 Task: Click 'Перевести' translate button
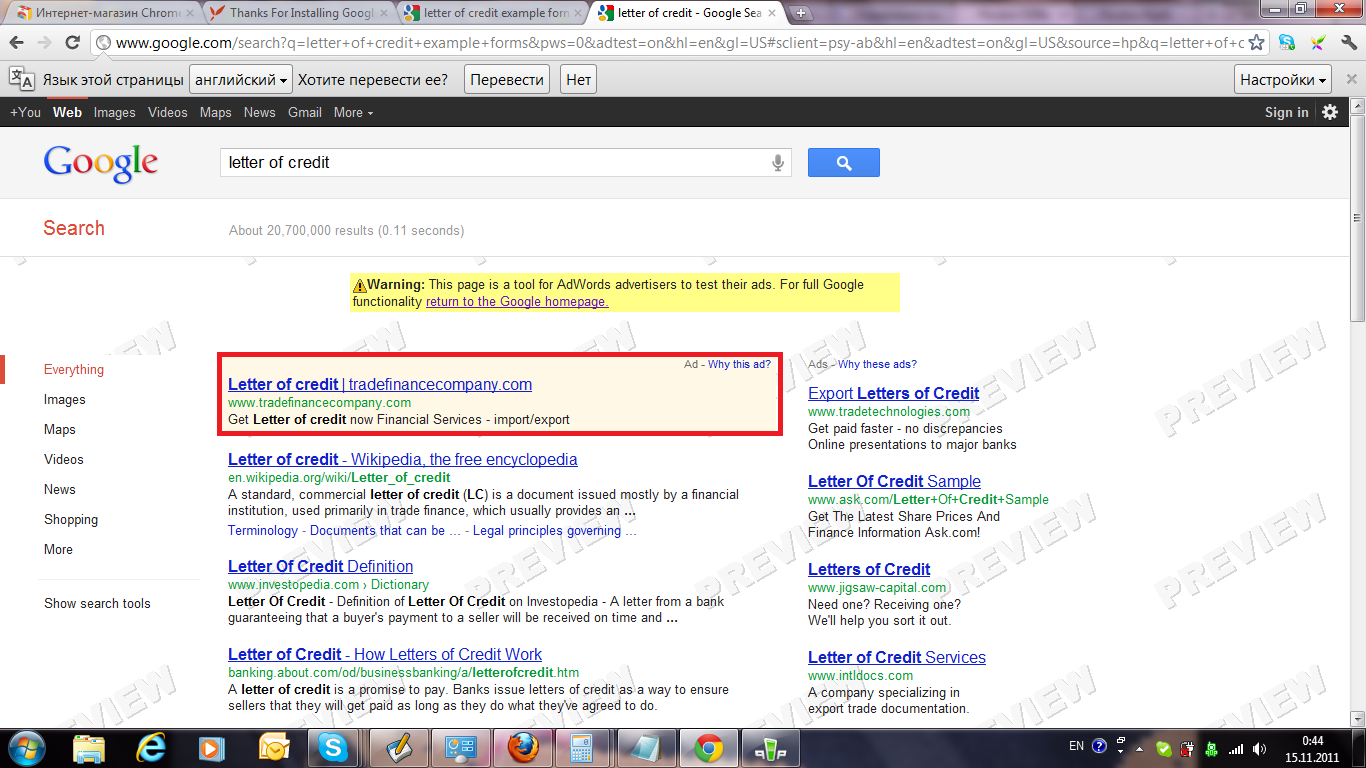[507, 80]
